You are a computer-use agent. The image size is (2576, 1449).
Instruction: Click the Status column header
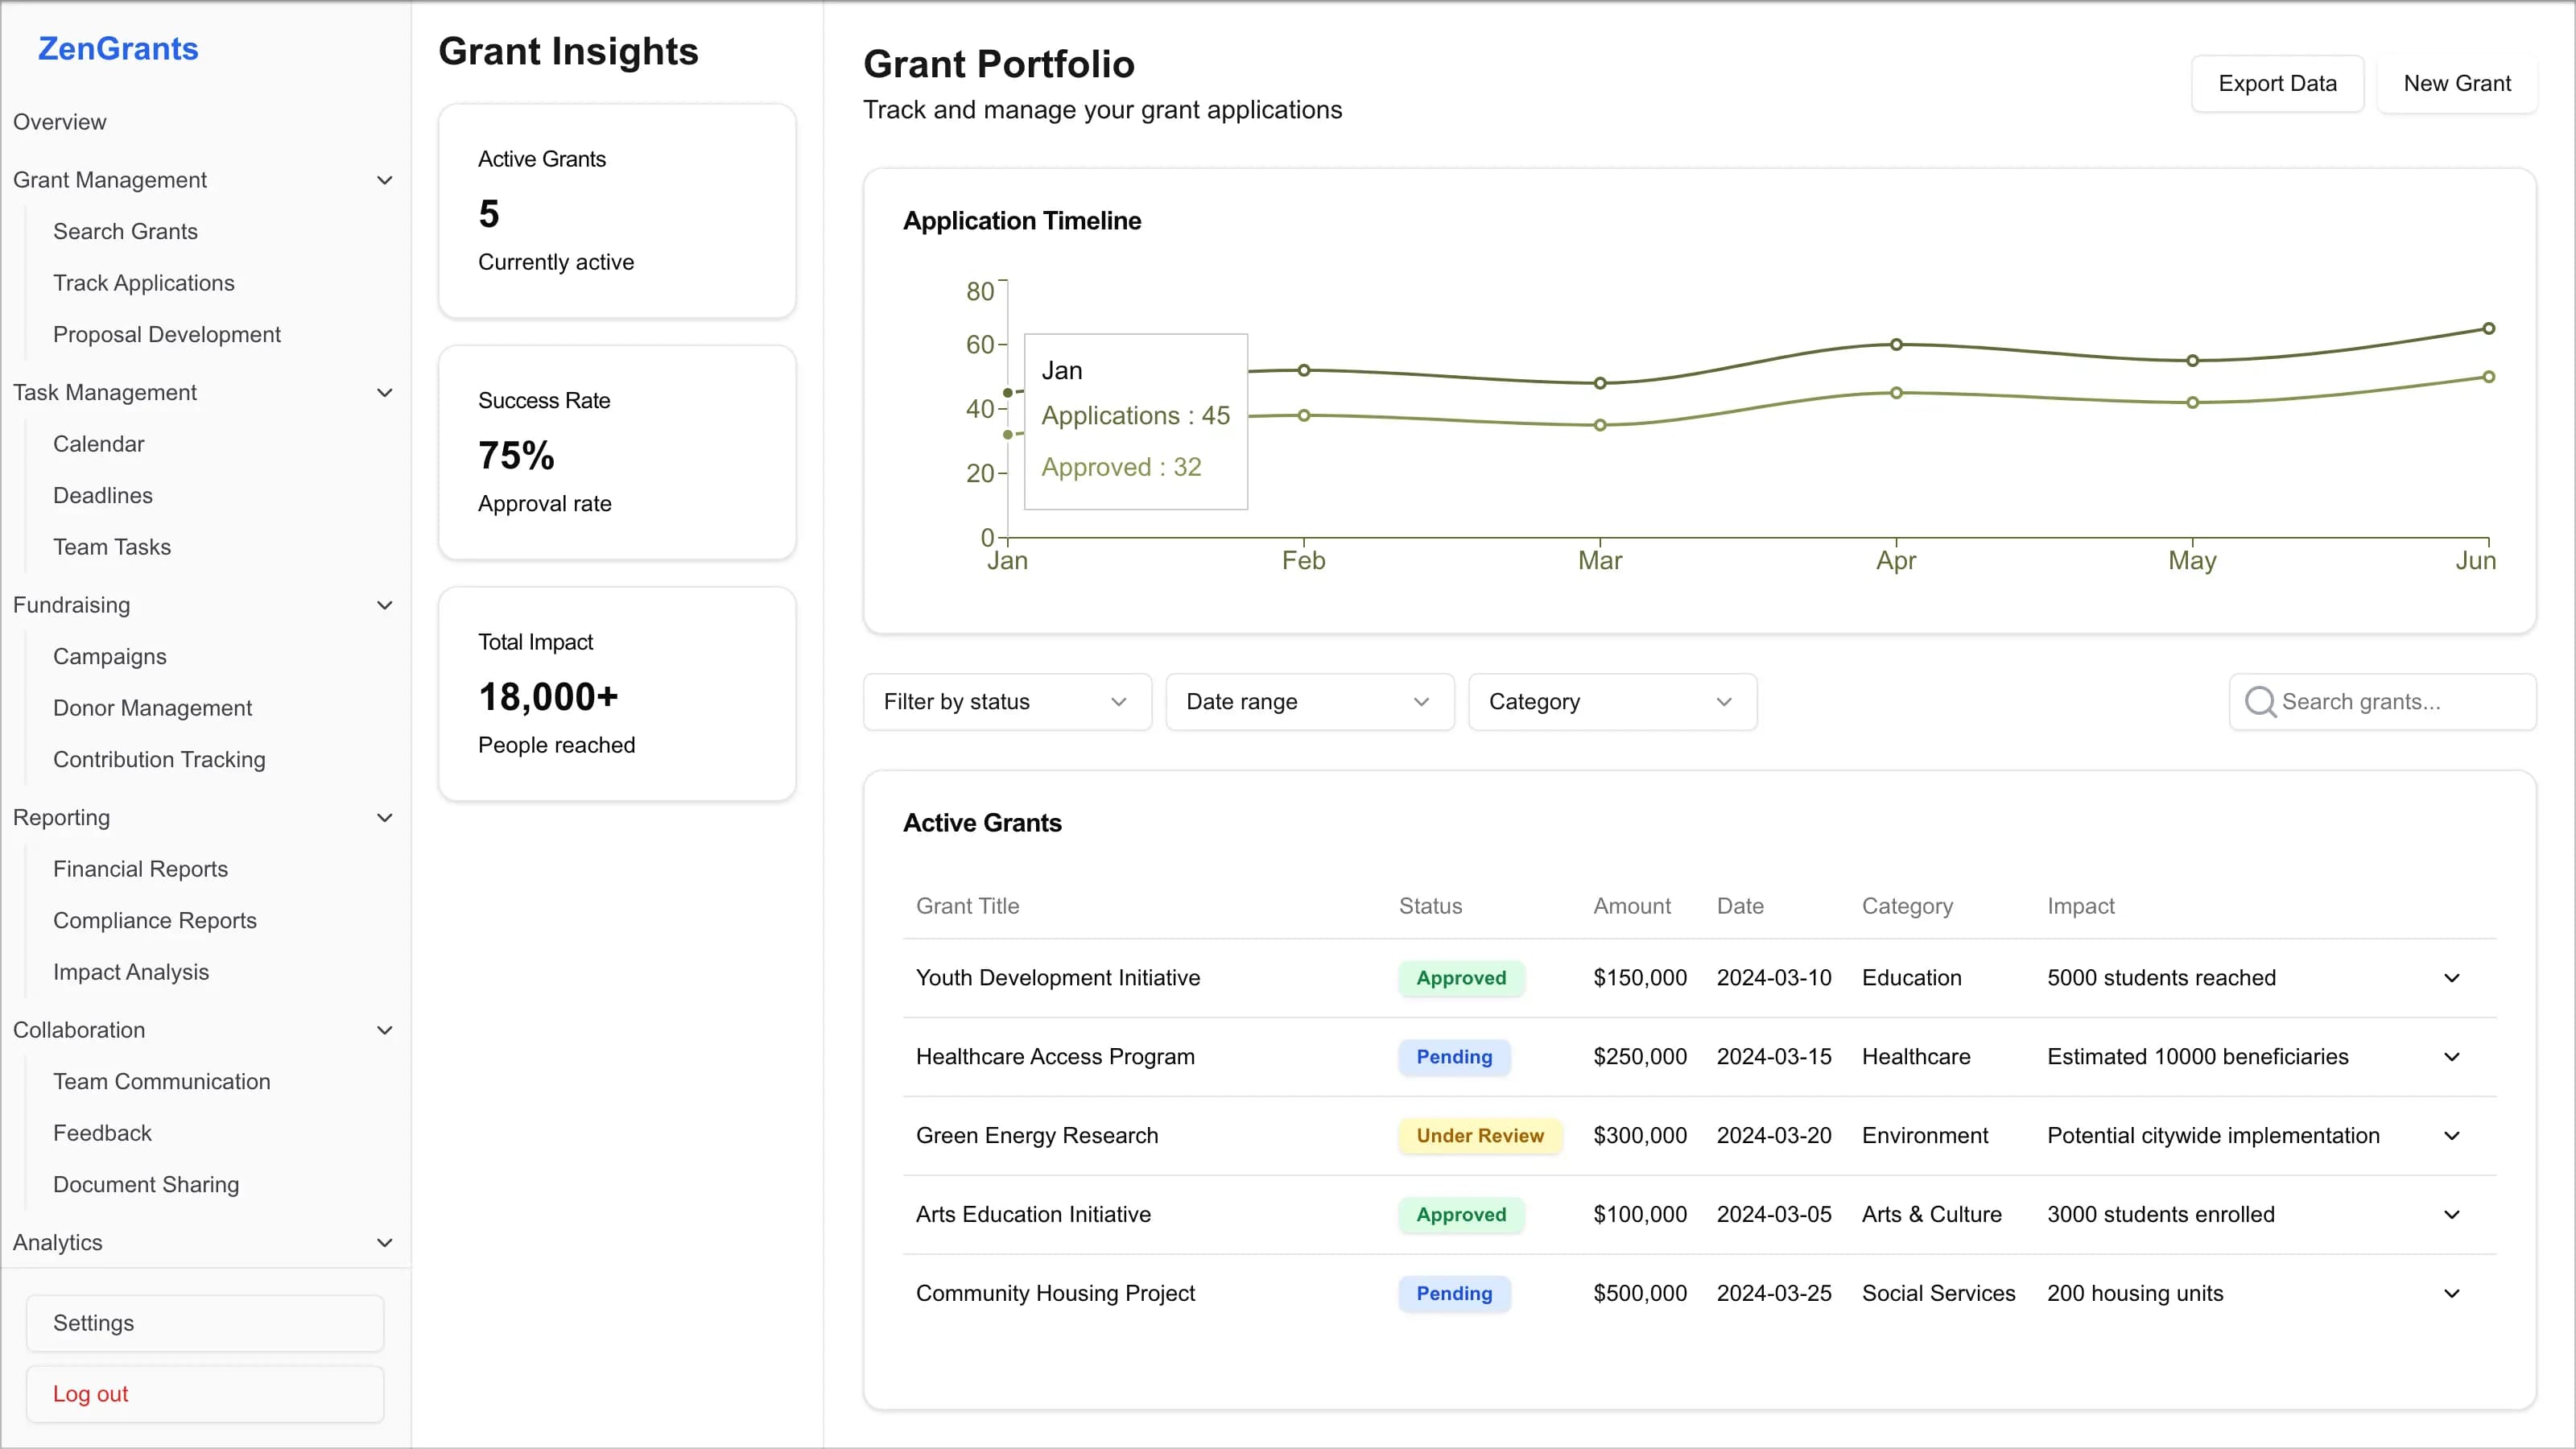[1430, 906]
